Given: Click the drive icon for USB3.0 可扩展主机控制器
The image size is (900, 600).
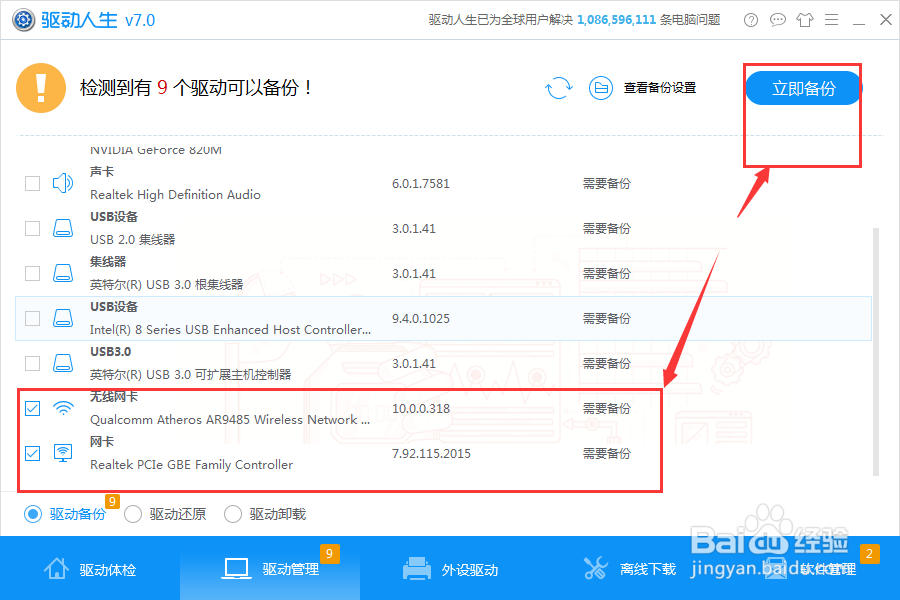Looking at the screenshot, I should click(63, 363).
